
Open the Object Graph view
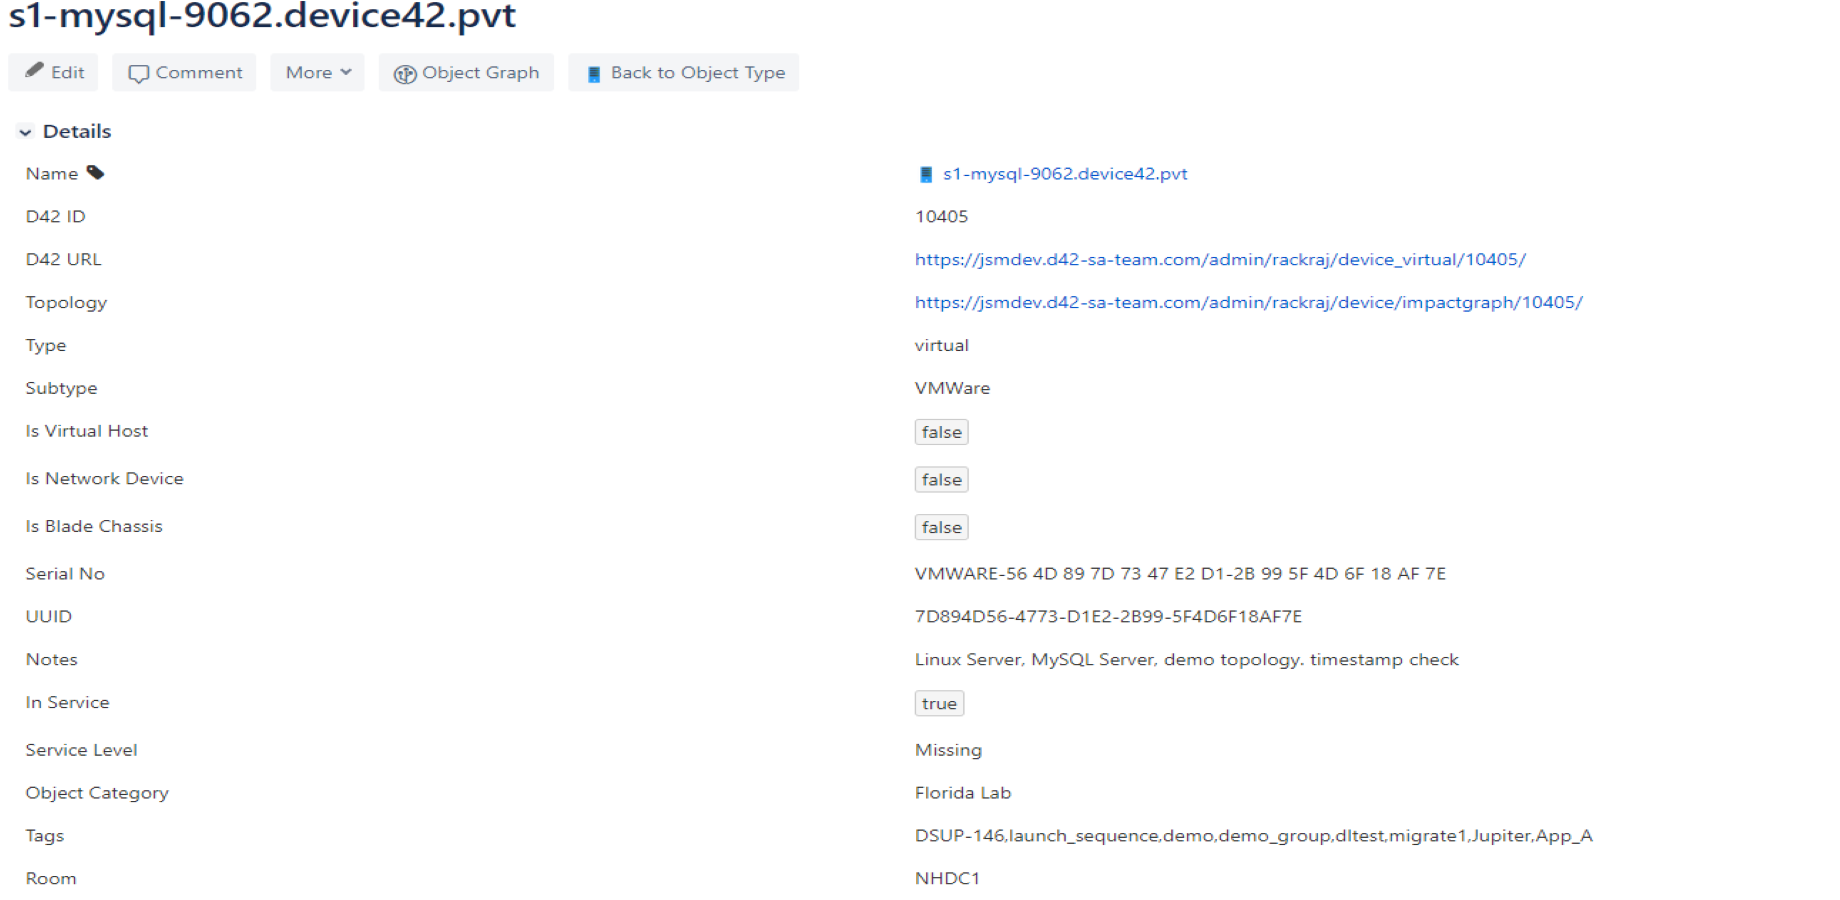pos(466,72)
